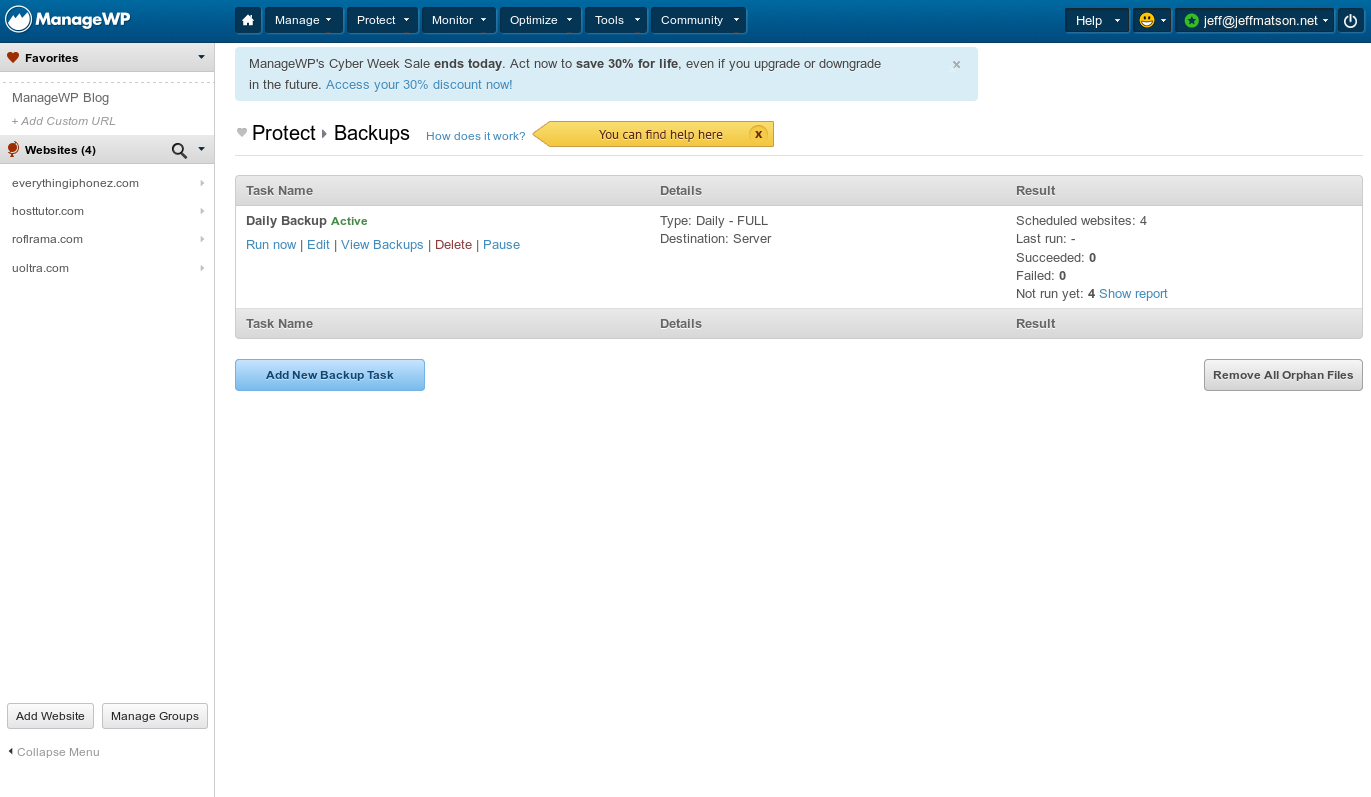Screen dimensions: 1371x797
Task: Select hosttutor.com website
Action: [48, 211]
